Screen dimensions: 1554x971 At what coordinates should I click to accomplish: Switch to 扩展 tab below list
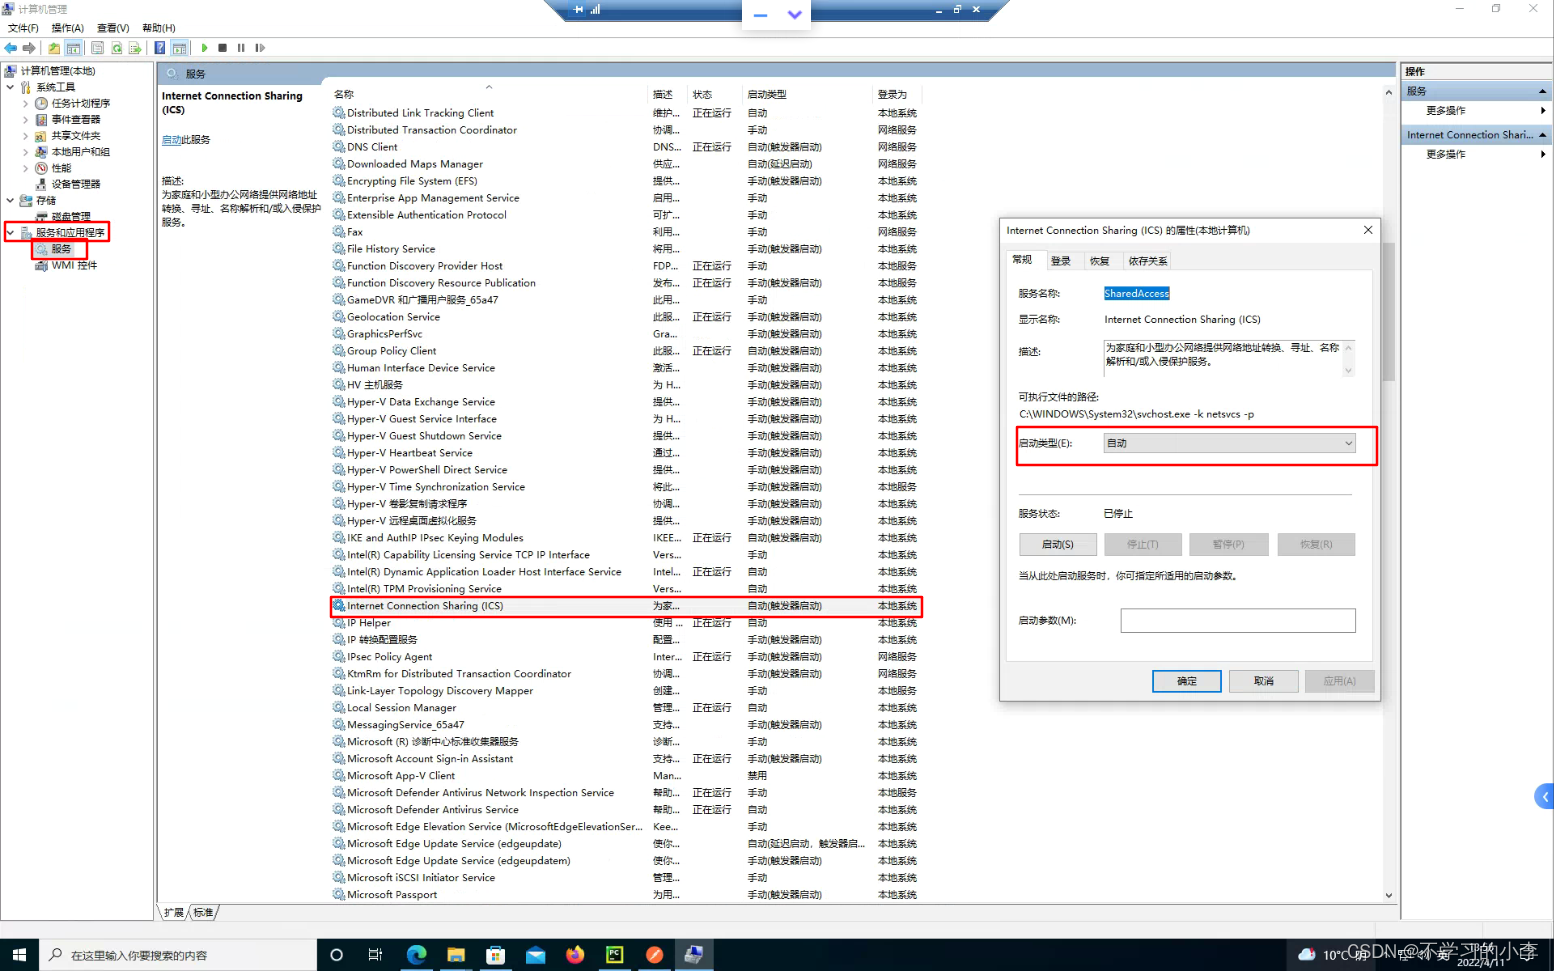click(x=174, y=912)
